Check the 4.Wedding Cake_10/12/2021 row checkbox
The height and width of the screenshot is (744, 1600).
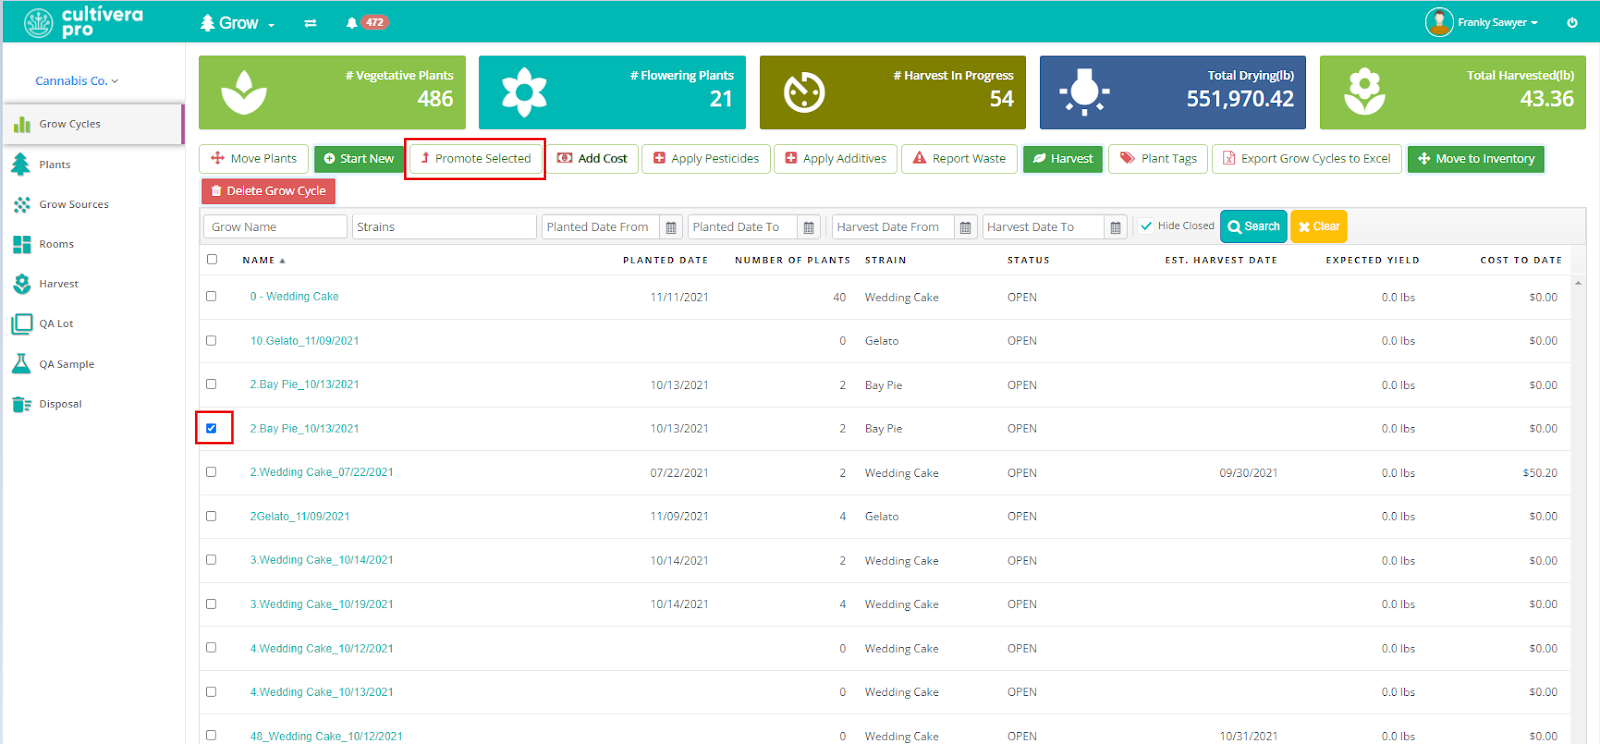(211, 648)
